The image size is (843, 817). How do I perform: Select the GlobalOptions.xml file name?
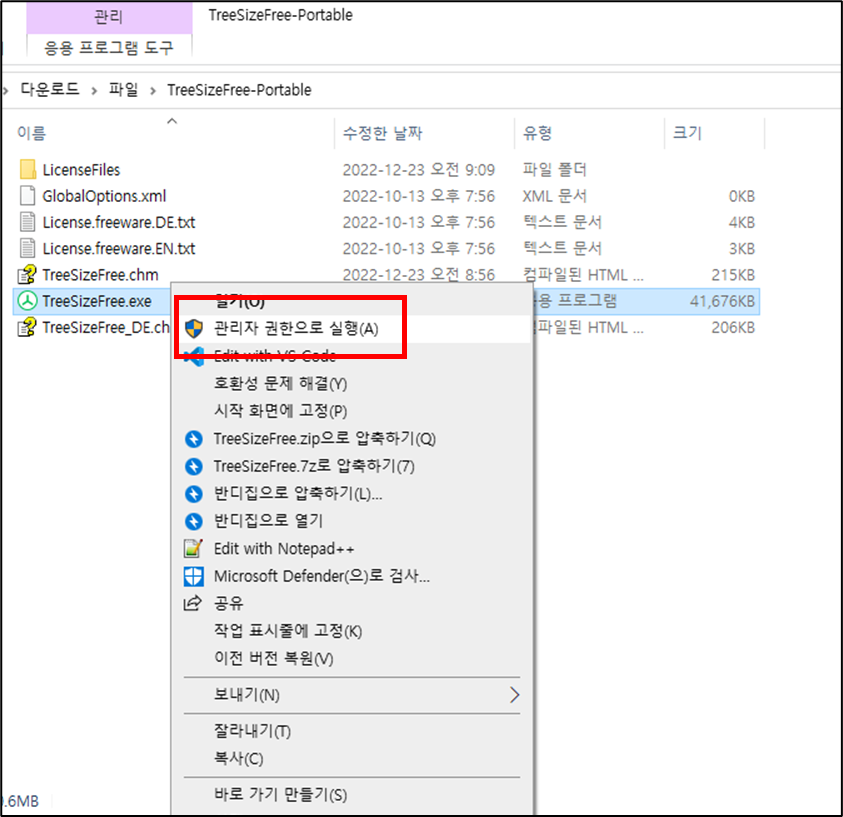[x=105, y=196]
